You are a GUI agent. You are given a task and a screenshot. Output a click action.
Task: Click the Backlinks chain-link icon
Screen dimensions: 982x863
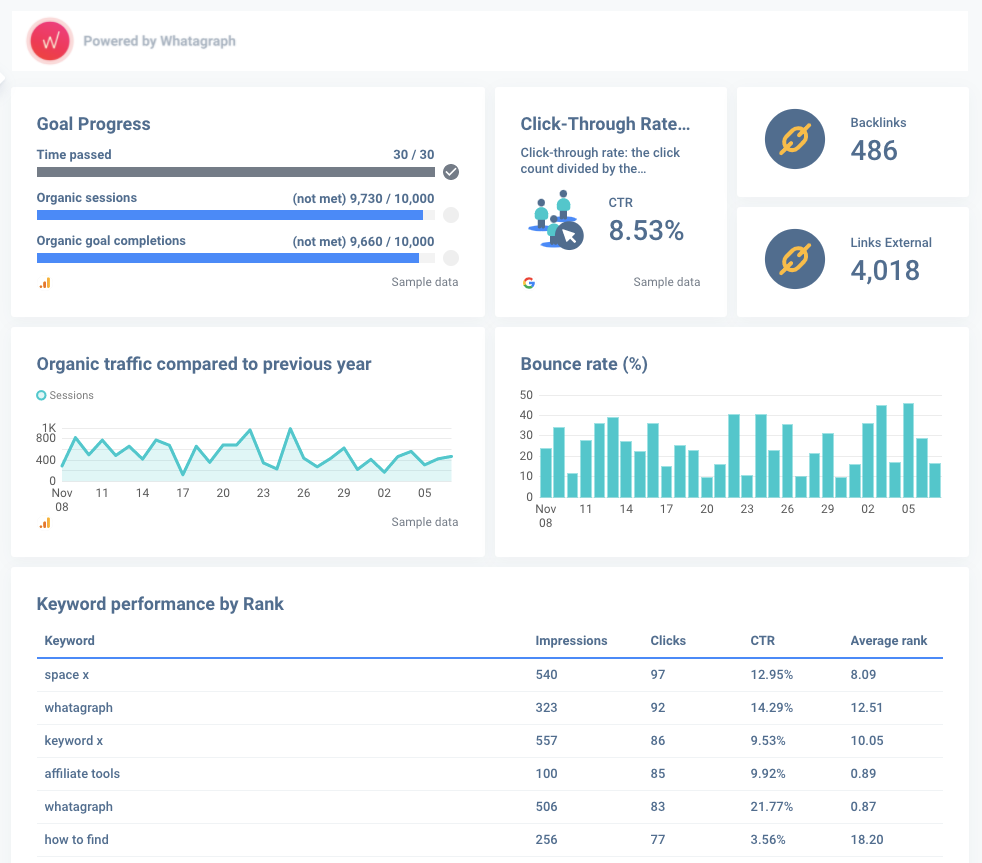coord(794,139)
